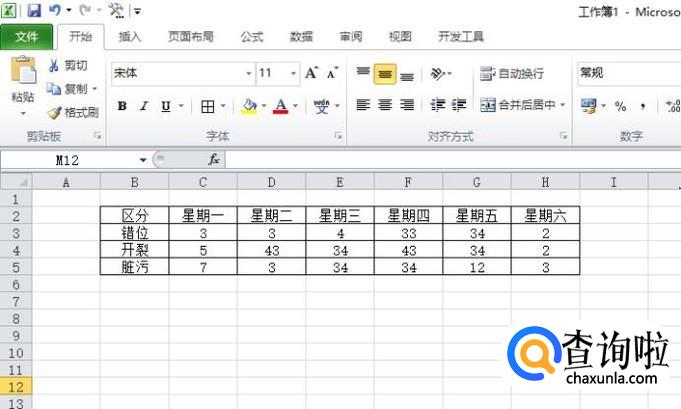Select Bottom Align icon
The height and width of the screenshot is (409, 681).
(407, 76)
